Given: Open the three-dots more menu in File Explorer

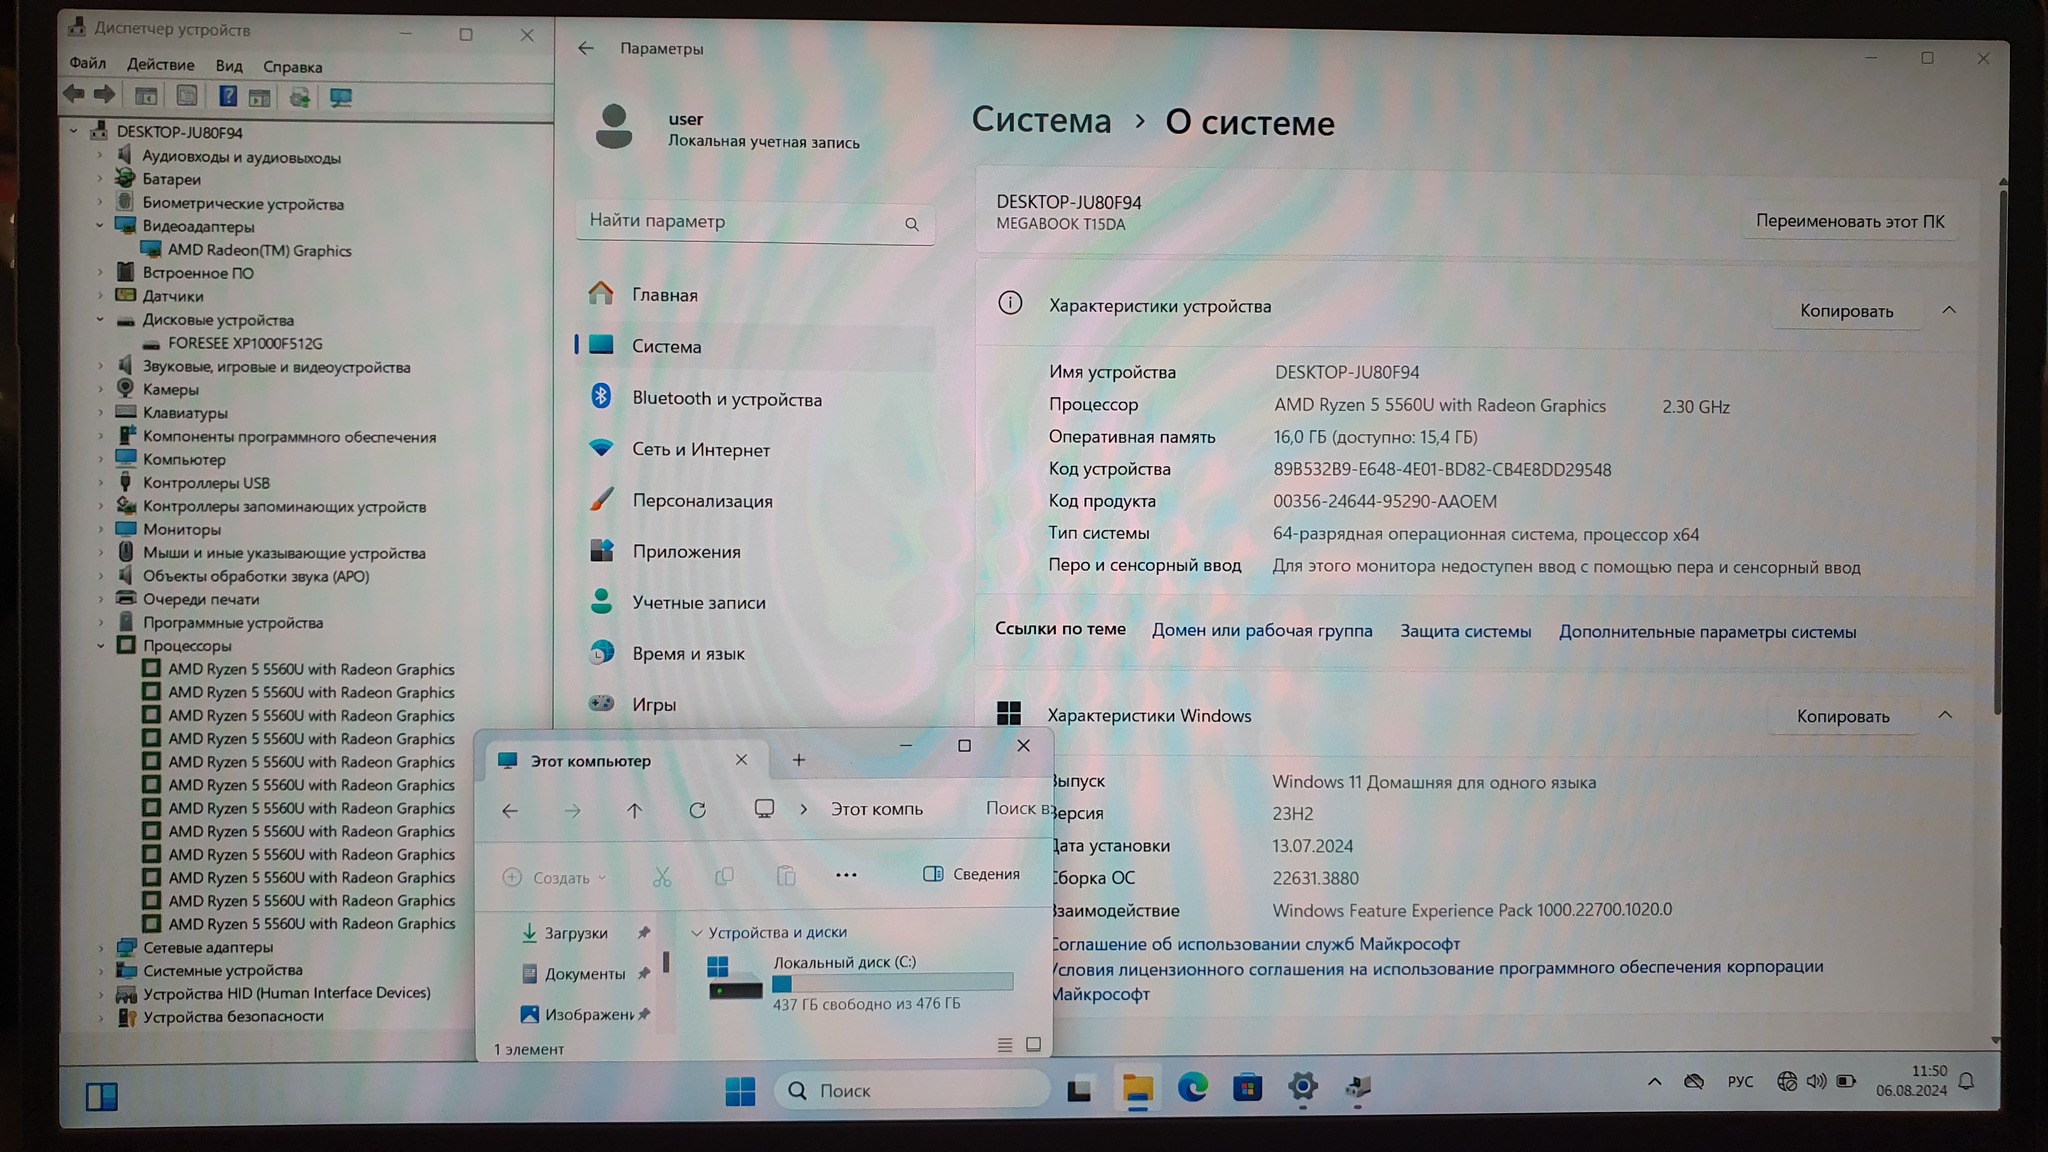Looking at the screenshot, I should (x=846, y=875).
